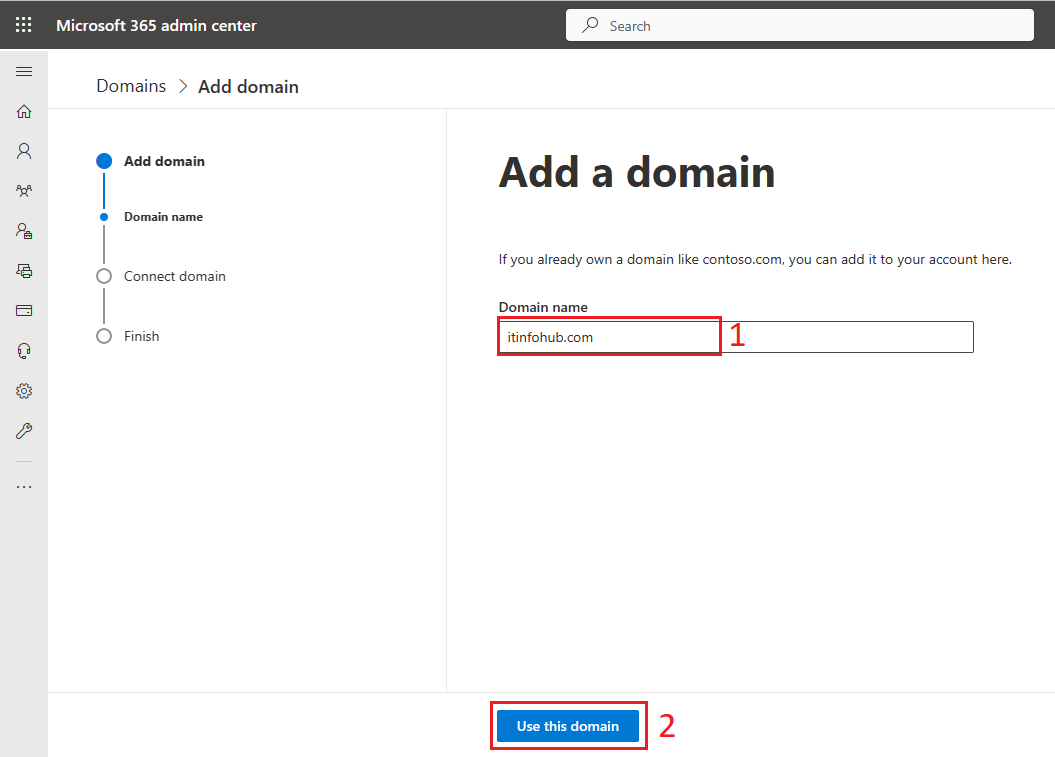Viewport: 1055px width, 757px height.
Task: Click the Use this domain button
Action: (x=568, y=726)
